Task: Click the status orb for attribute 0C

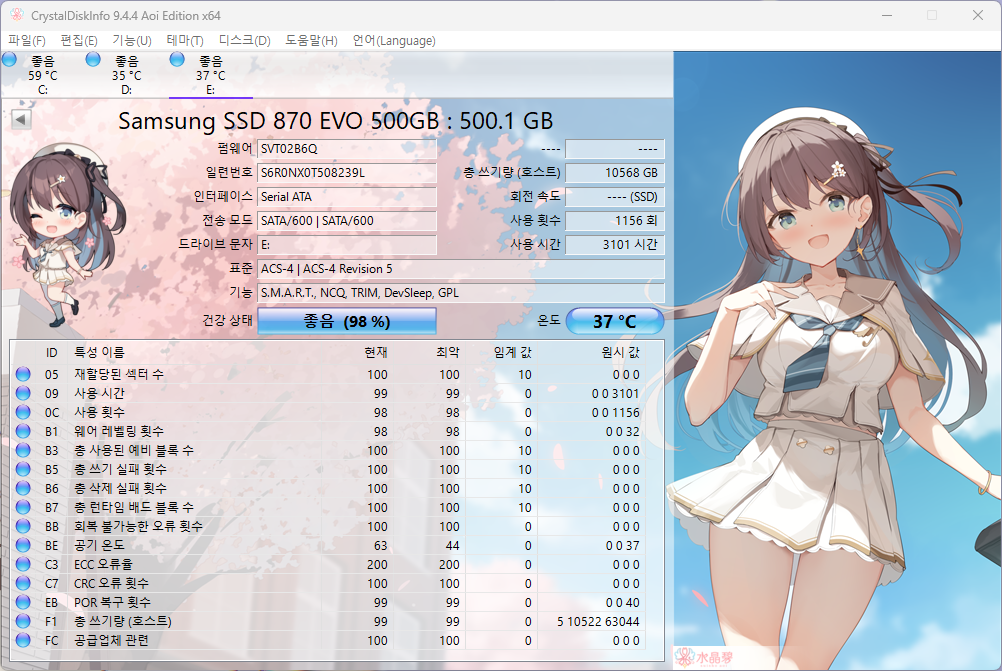Action: (23, 412)
